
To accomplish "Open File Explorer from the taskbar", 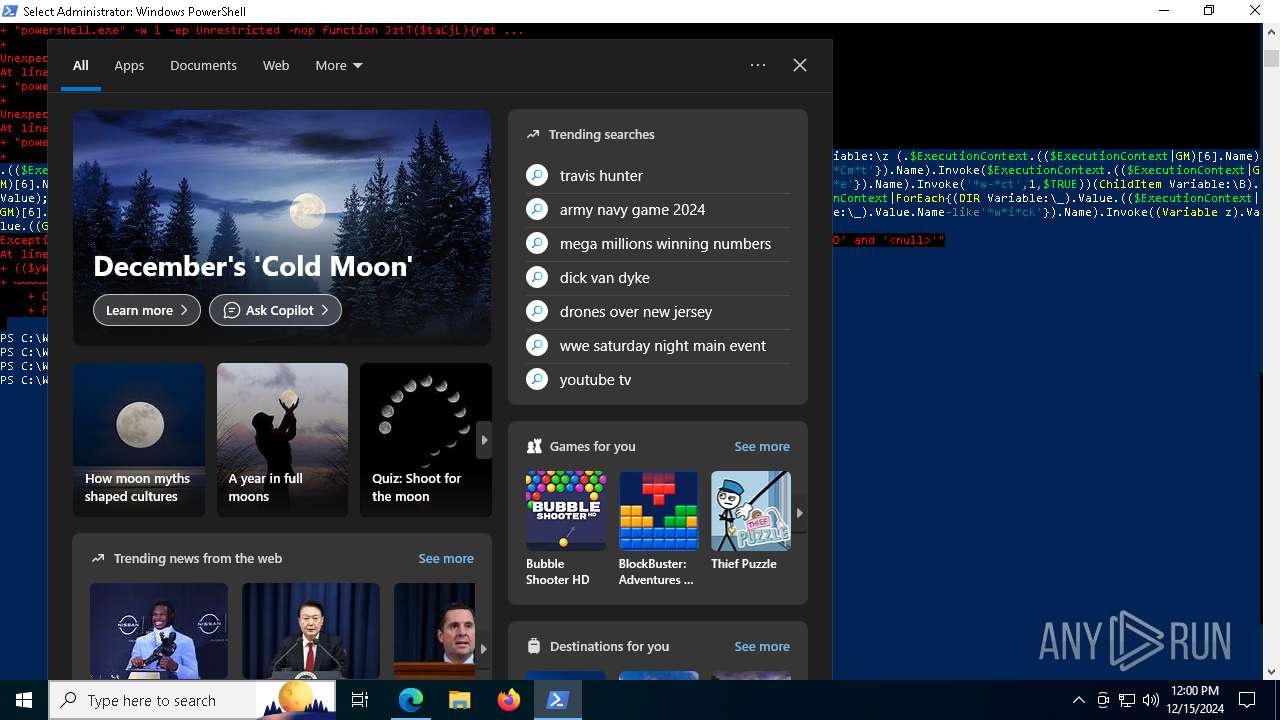I will click(x=460, y=700).
